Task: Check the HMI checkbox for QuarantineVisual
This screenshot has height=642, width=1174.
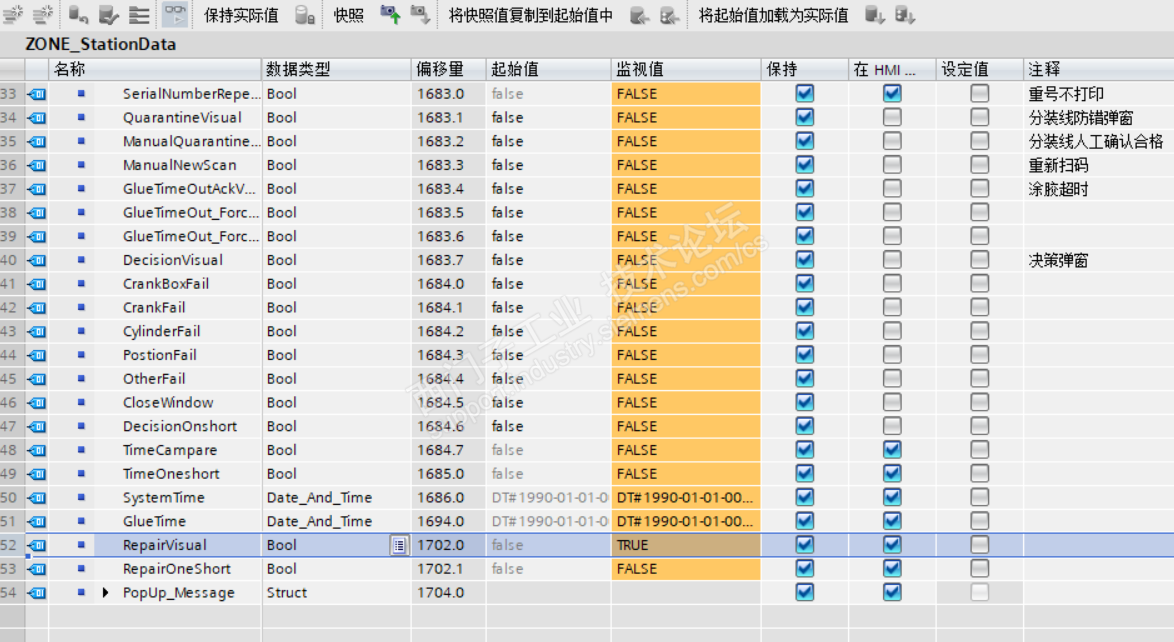Action: (892, 118)
